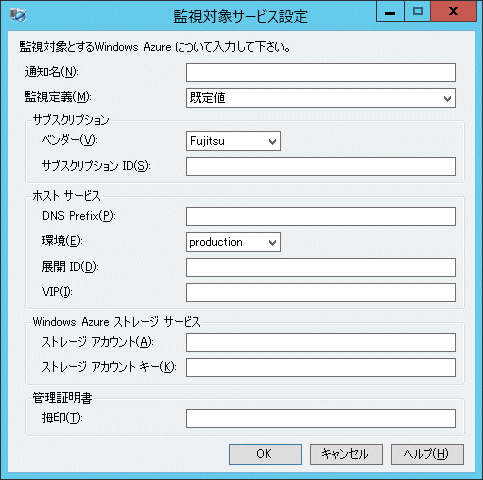Click the サブスクリプション group label
The width and height of the screenshot is (483, 480).
[x=71, y=120]
